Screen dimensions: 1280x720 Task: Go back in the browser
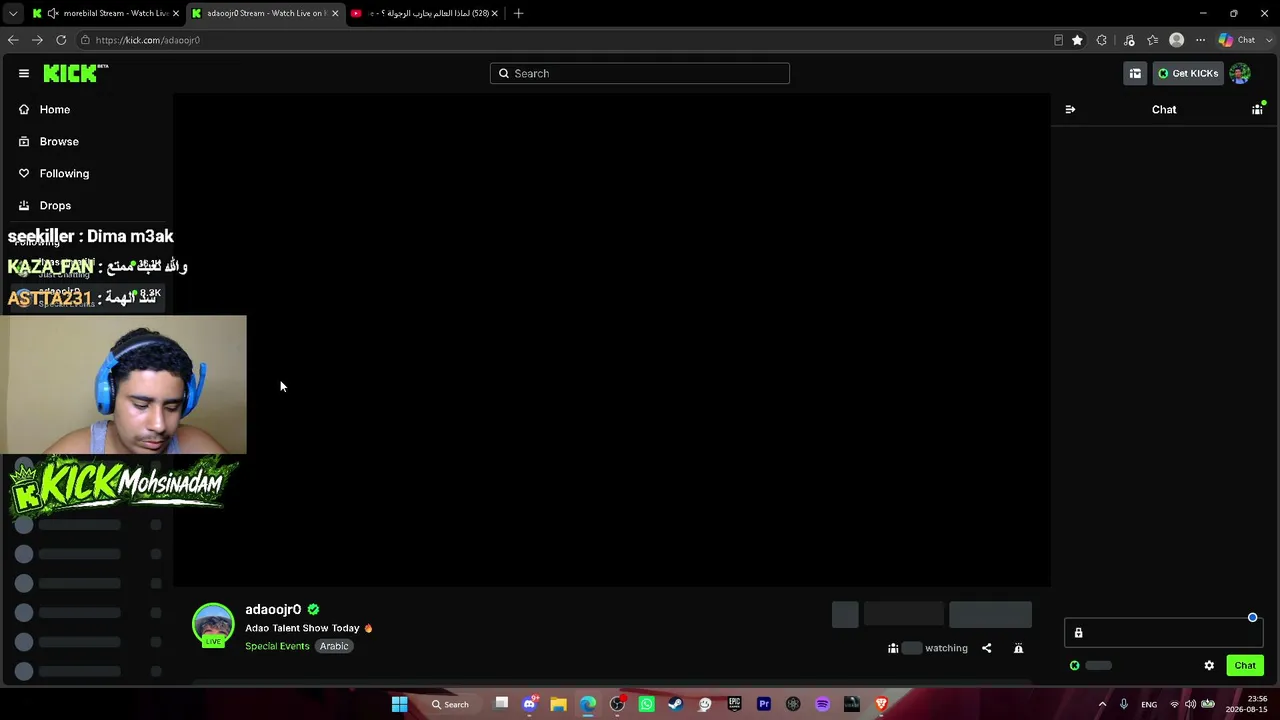[13, 40]
